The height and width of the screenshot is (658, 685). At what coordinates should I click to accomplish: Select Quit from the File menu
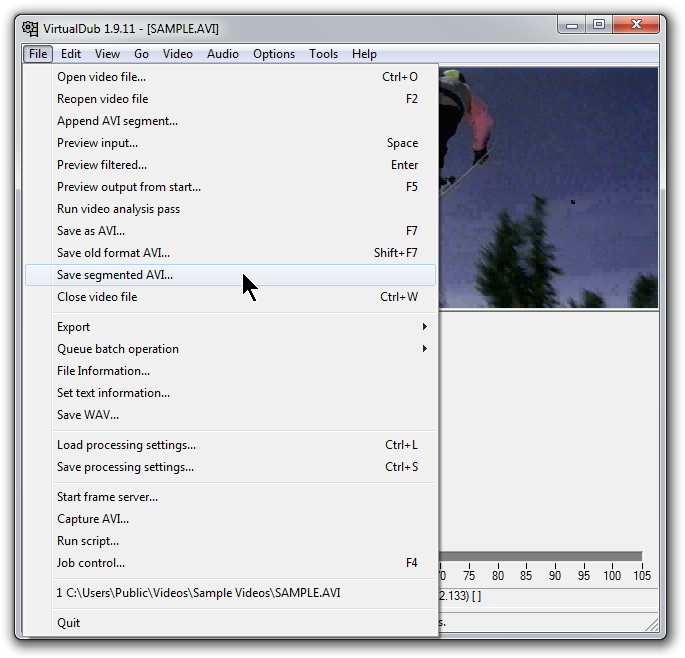tap(230, 623)
